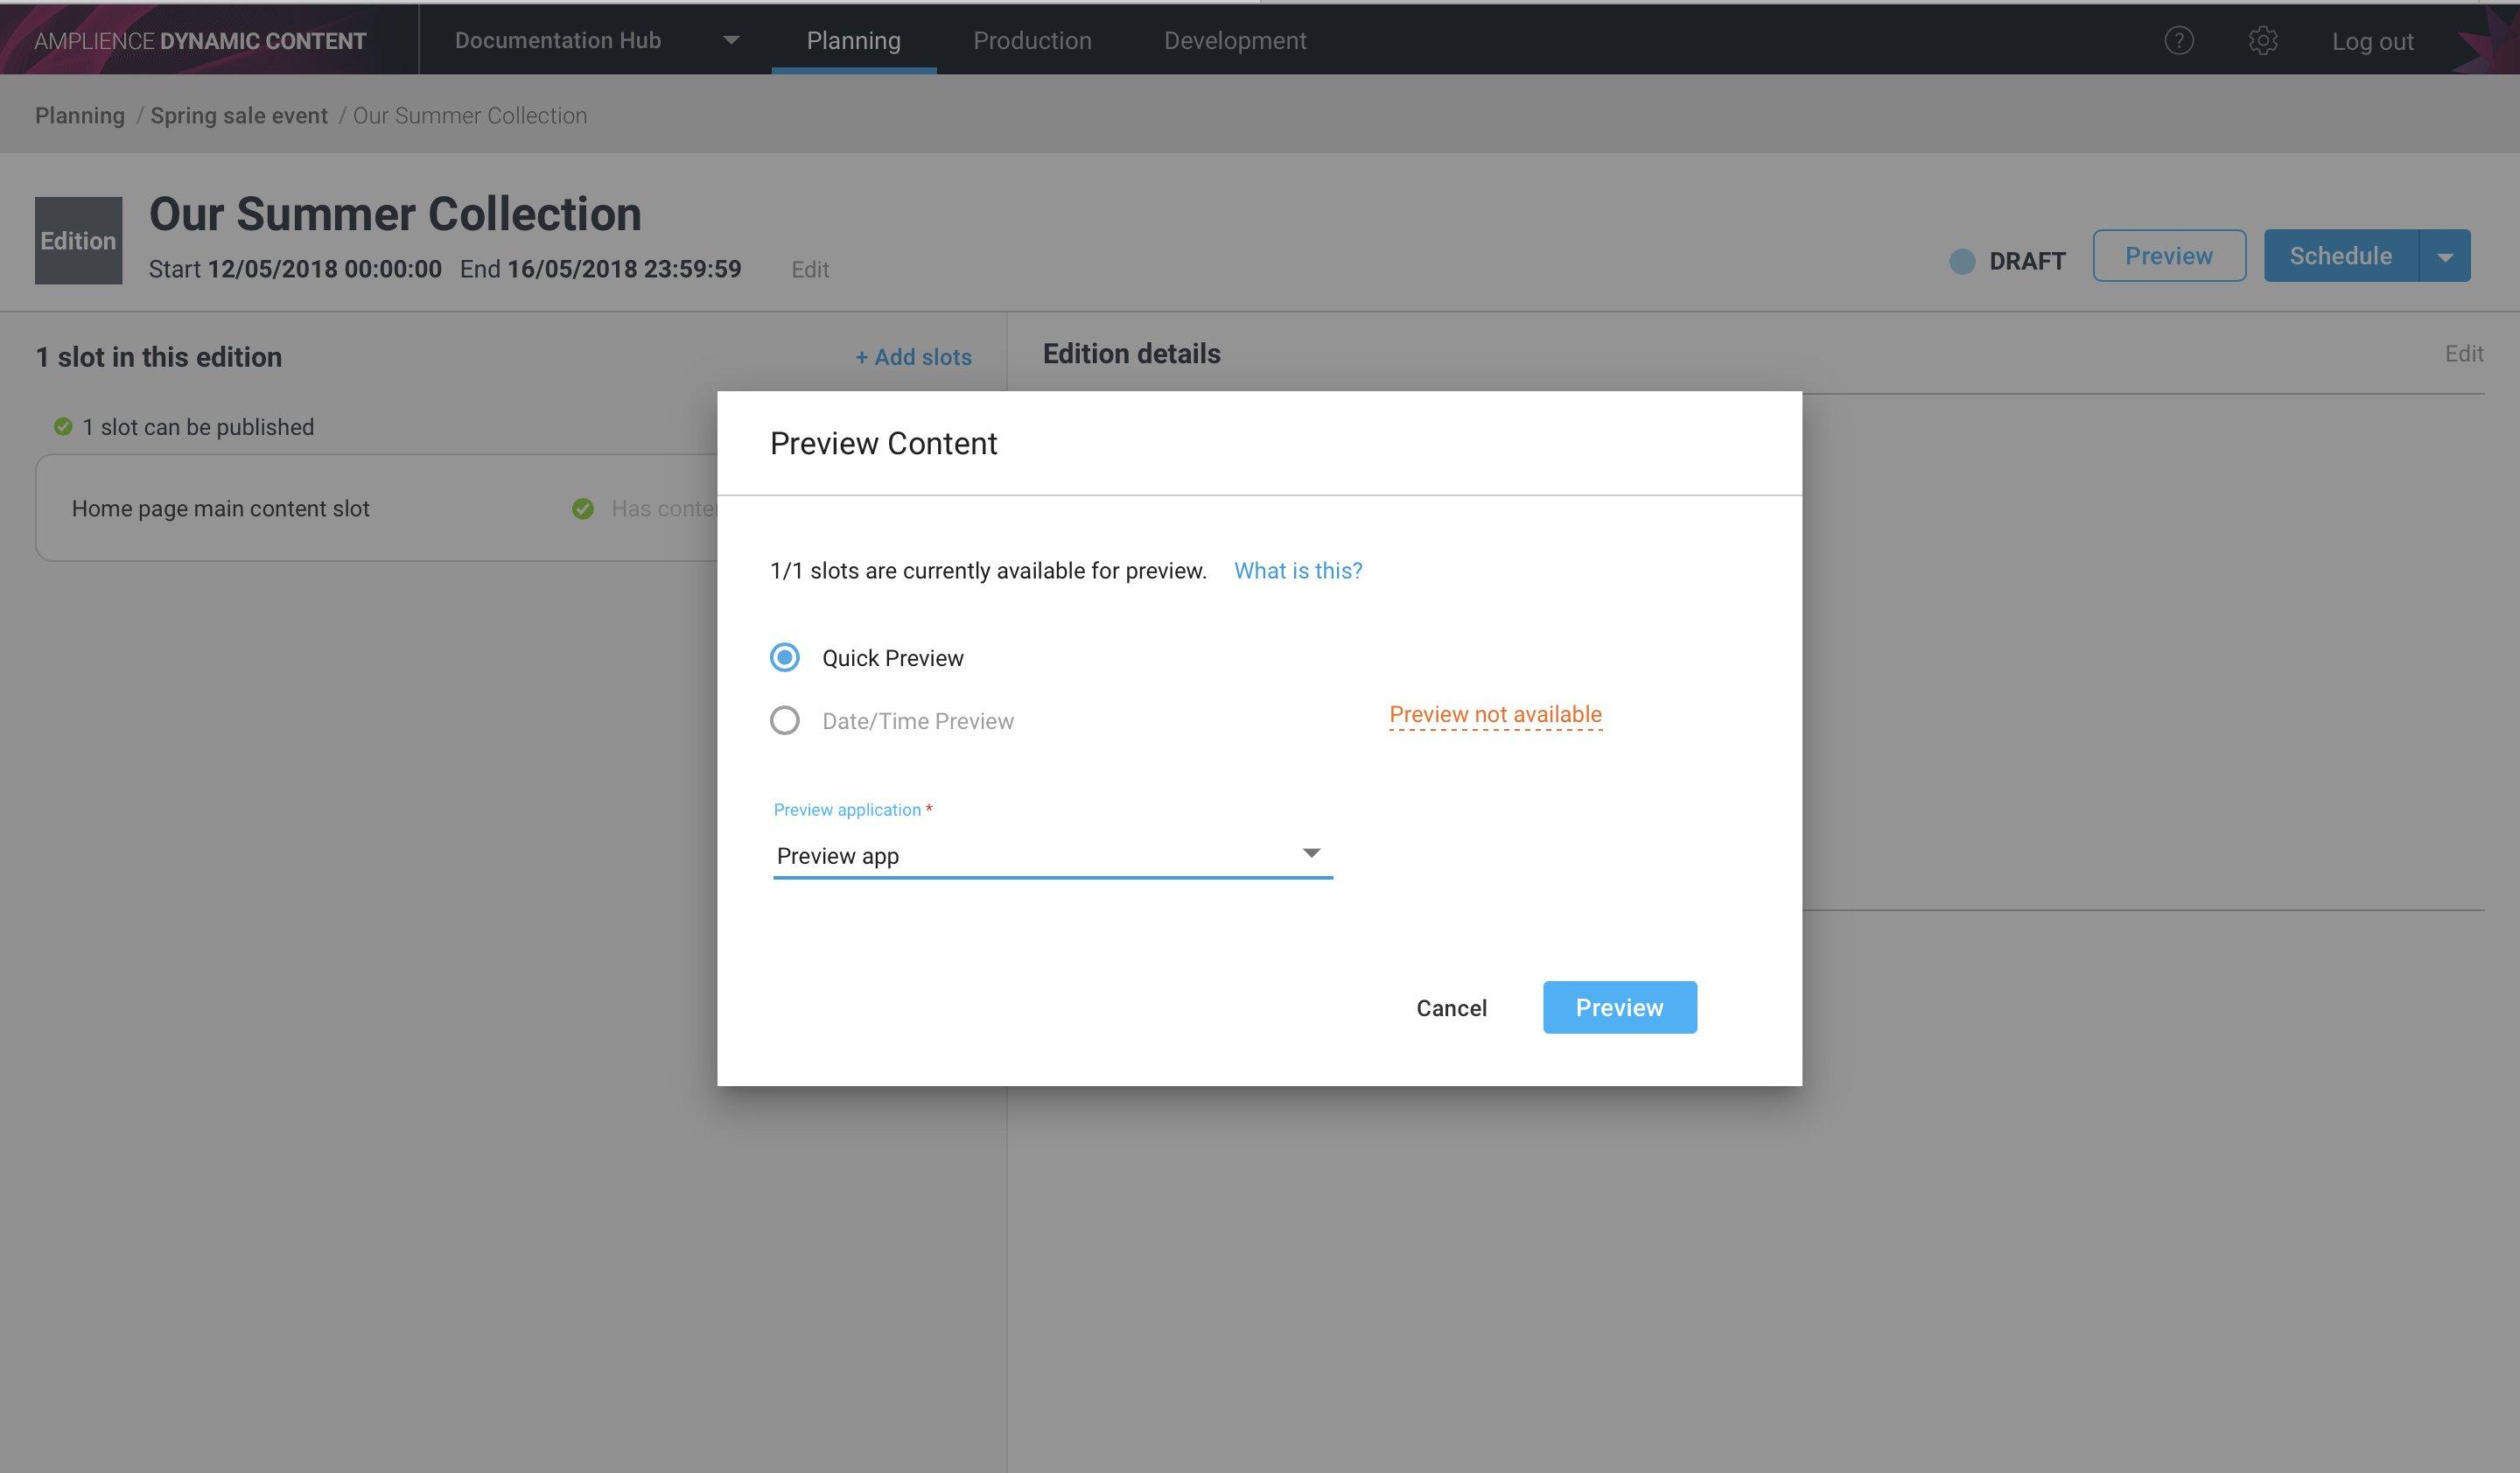Switch to the Production tab
This screenshot has height=1473, width=2520.
click(x=1032, y=39)
